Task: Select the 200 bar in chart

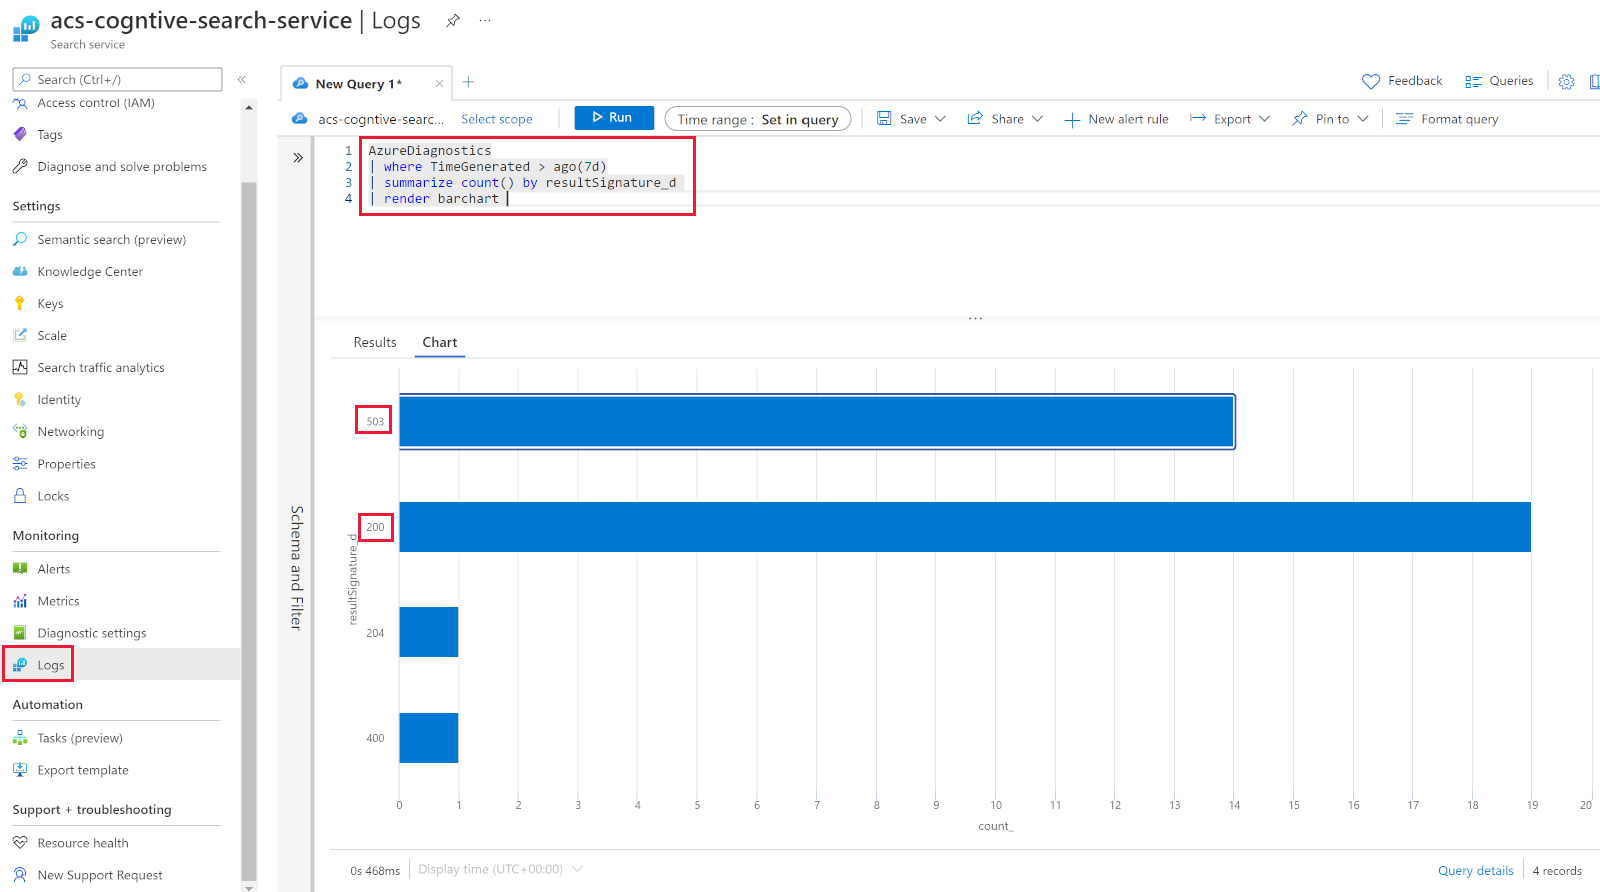Action: pos(965,527)
